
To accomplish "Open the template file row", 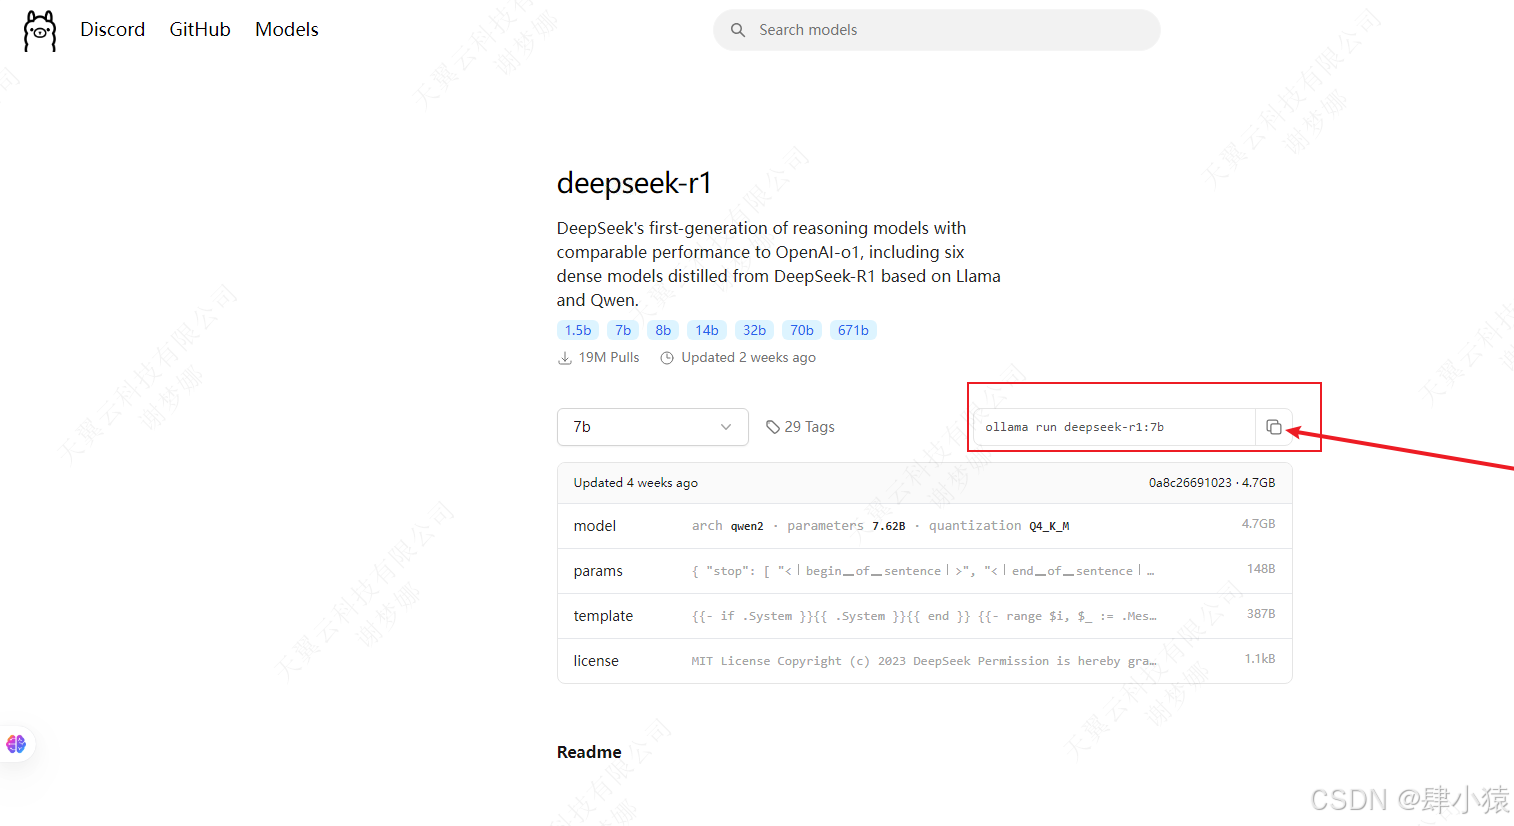I will point(925,616).
